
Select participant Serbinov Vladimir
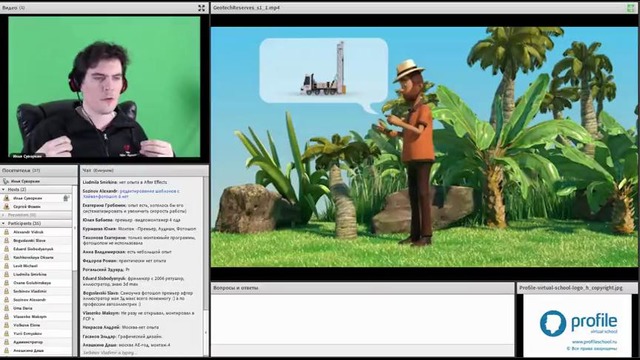tap(36, 291)
